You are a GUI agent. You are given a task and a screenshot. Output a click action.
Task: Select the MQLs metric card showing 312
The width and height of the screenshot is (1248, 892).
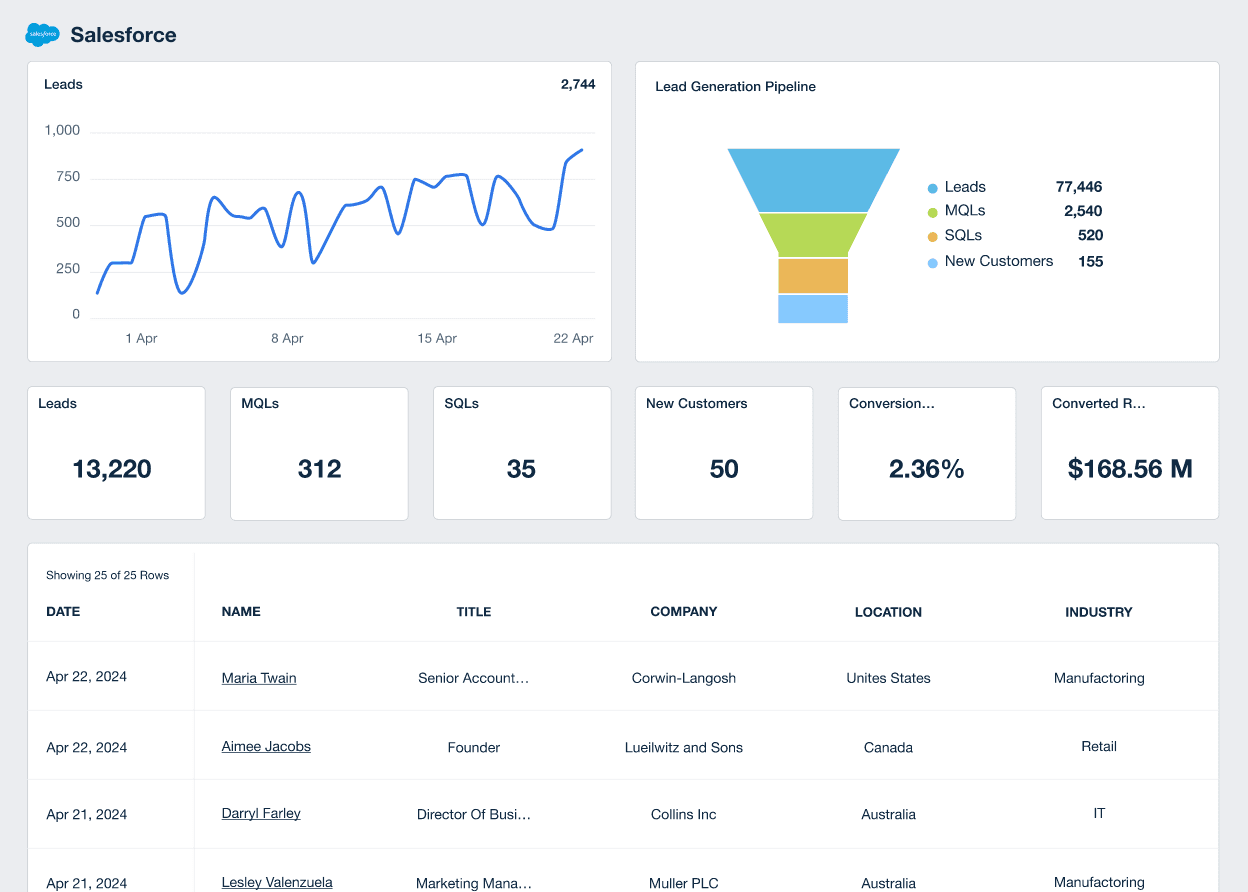click(319, 453)
